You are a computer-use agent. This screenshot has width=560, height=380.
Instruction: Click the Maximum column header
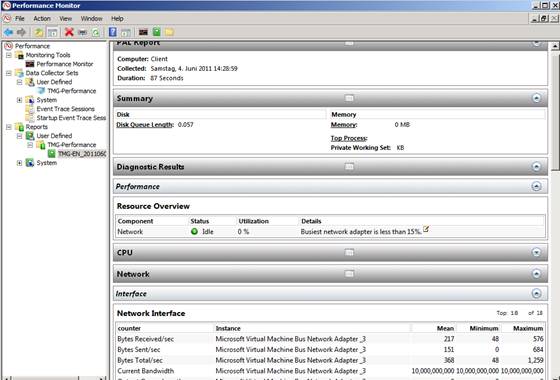(528, 328)
